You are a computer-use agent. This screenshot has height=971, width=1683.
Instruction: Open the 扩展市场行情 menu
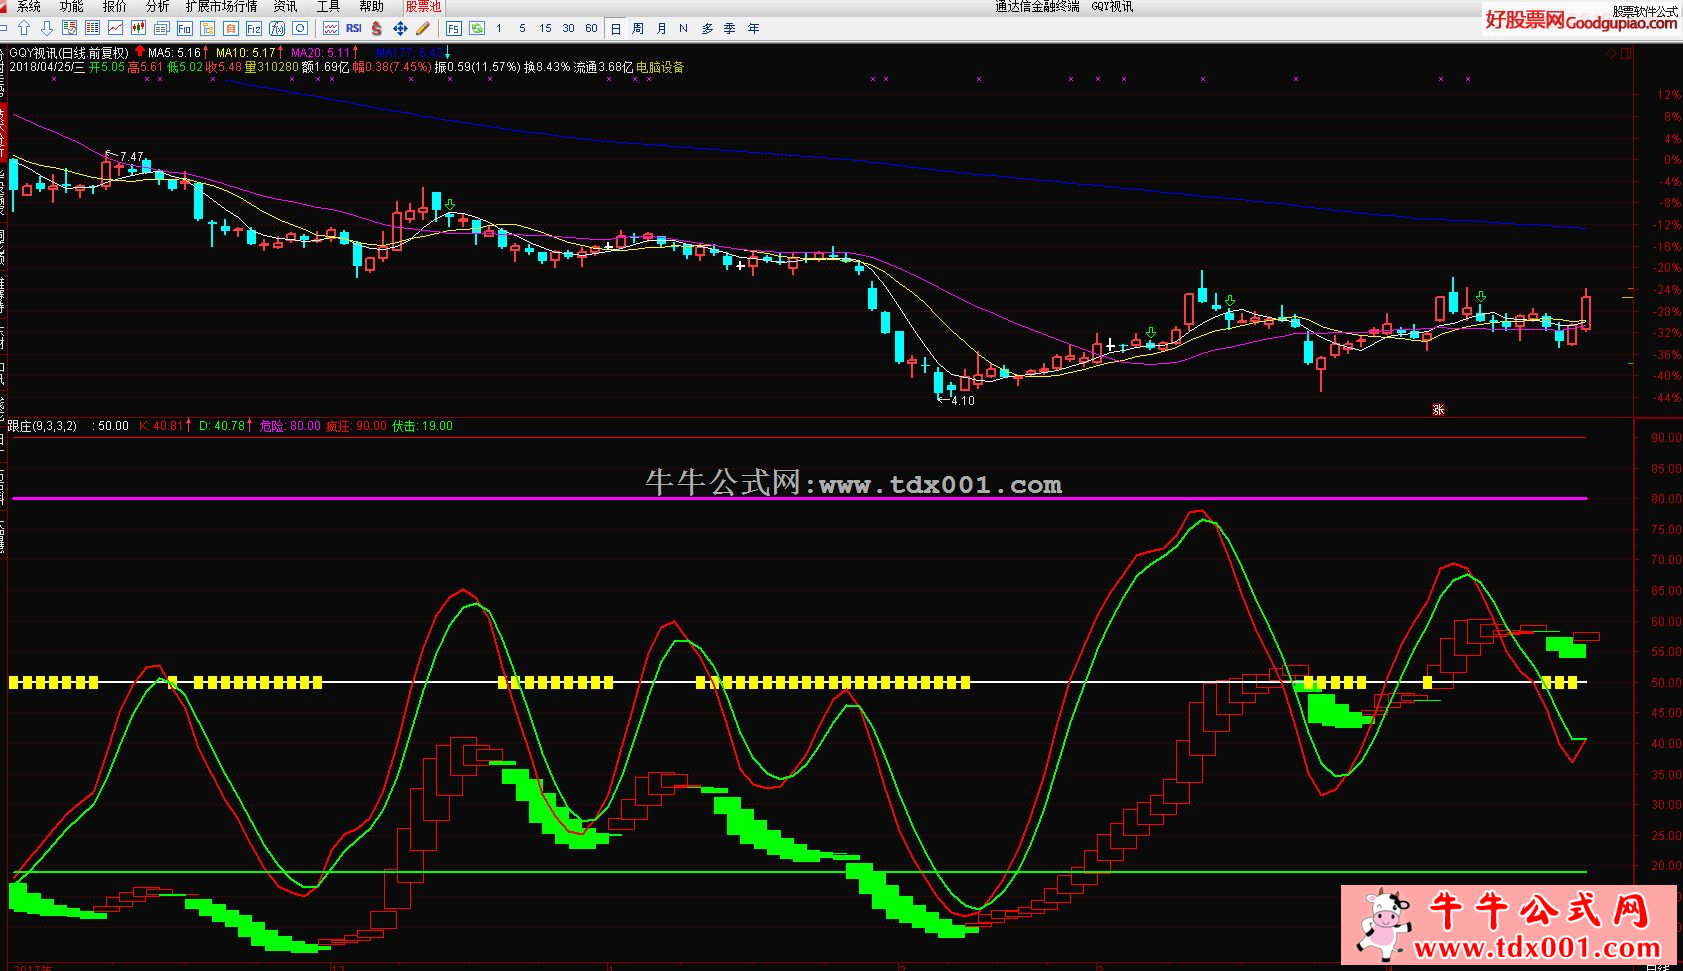click(x=221, y=6)
